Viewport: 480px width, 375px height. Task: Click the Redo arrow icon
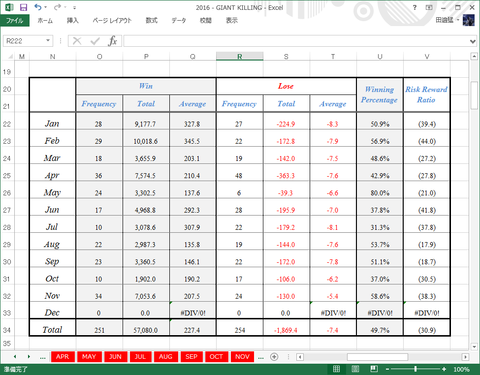58,7
